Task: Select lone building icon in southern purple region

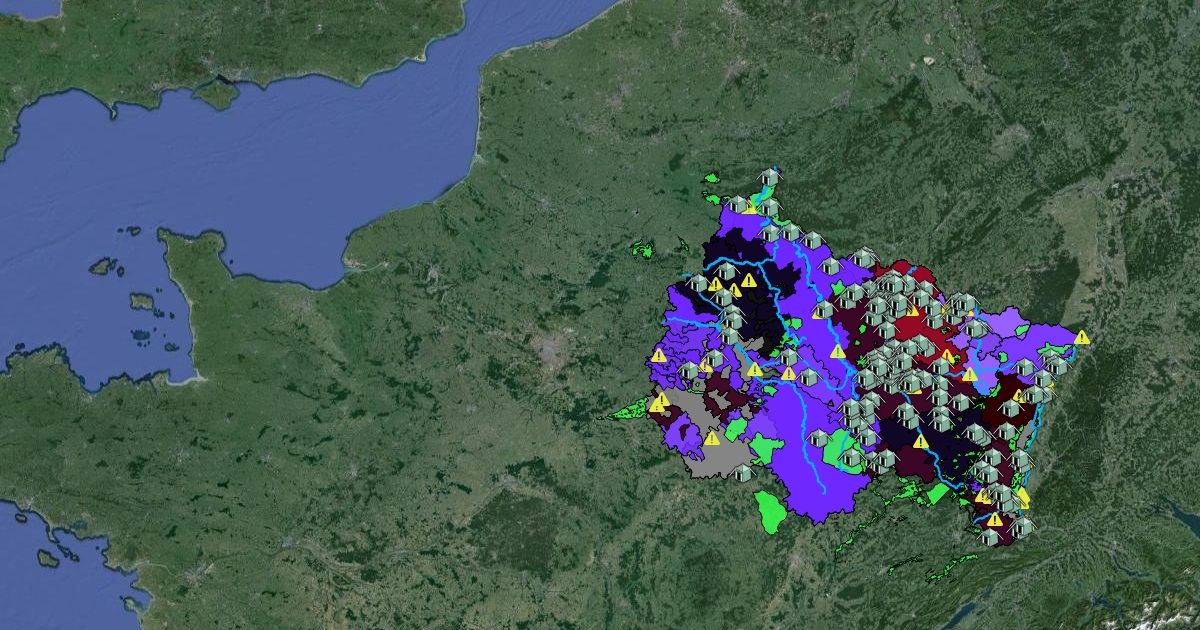Action: 818,438
